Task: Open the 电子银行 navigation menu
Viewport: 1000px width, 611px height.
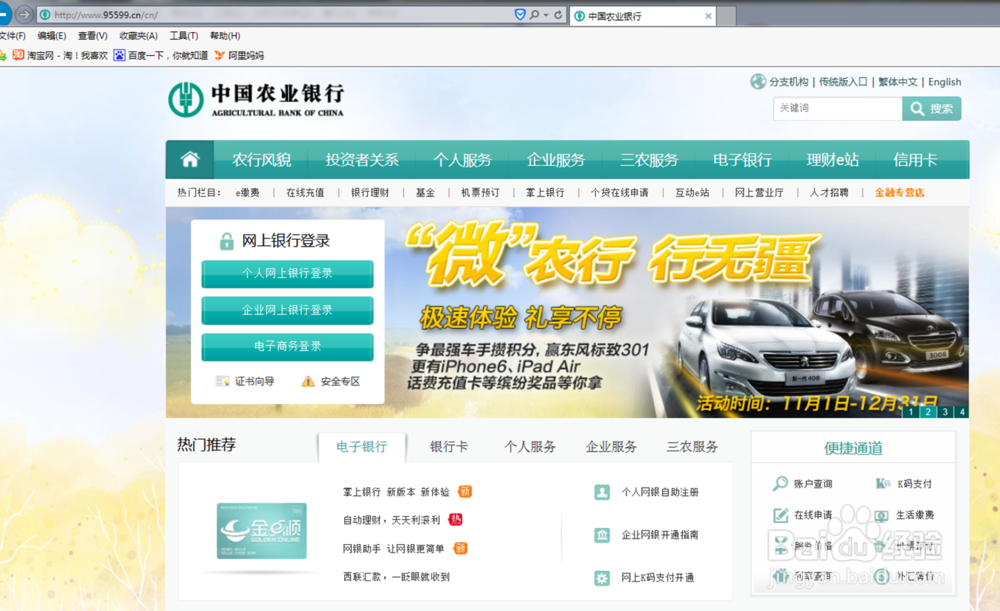Action: [742, 159]
